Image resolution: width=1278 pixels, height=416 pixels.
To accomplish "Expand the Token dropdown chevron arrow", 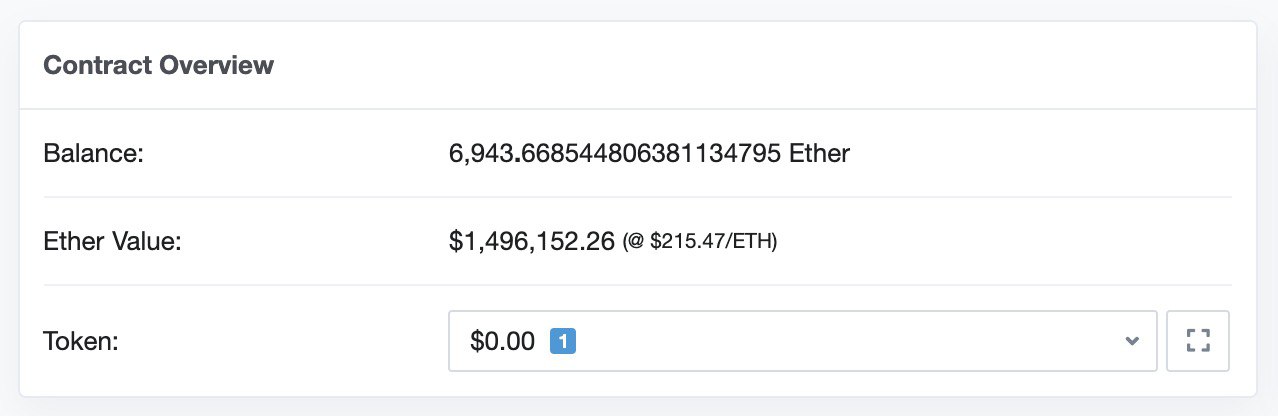I will tap(1131, 341).
